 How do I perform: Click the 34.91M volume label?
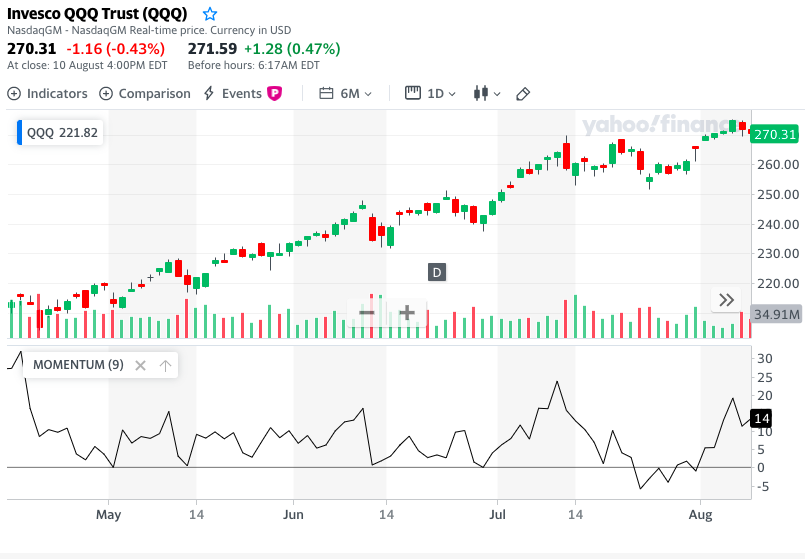tap(776, 314)
